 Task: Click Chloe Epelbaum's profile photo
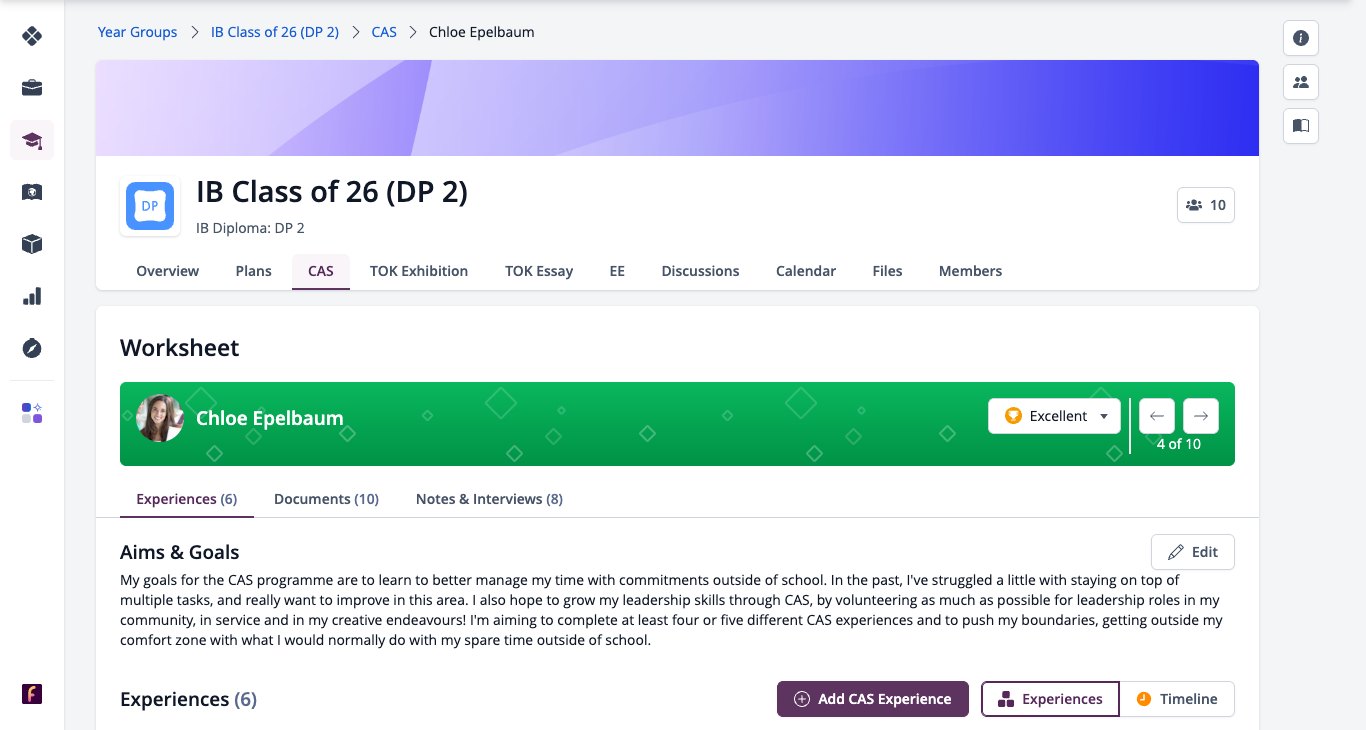(160, 418)
